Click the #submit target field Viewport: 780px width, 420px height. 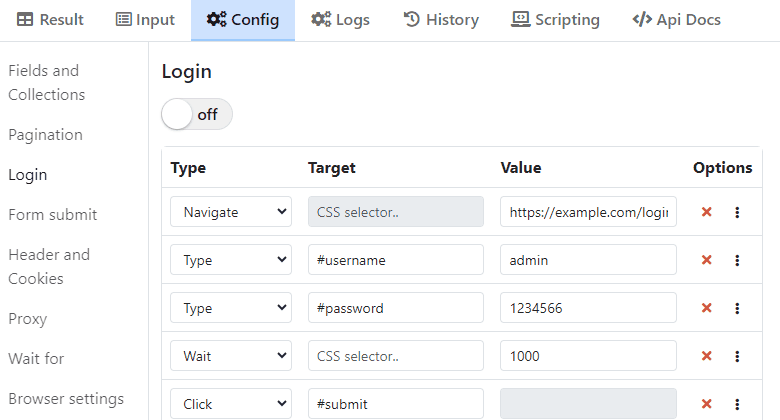(395, 403)
